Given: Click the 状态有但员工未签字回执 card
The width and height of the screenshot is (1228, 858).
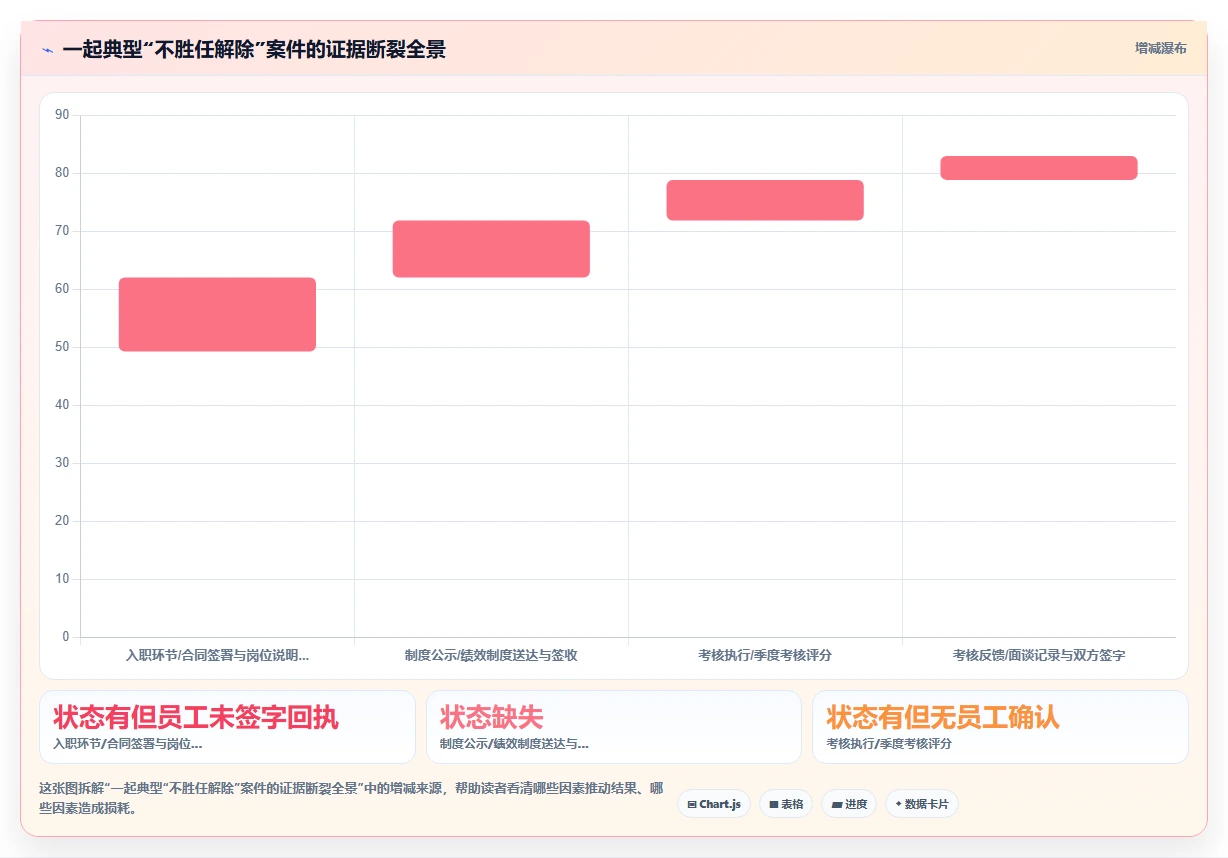Looking at the screenshot, I should (227, 727).
